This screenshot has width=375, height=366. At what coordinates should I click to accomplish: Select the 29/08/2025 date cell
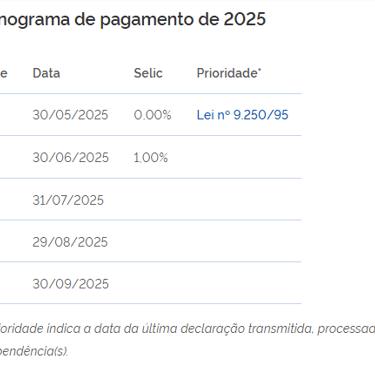tap(70, 242)
